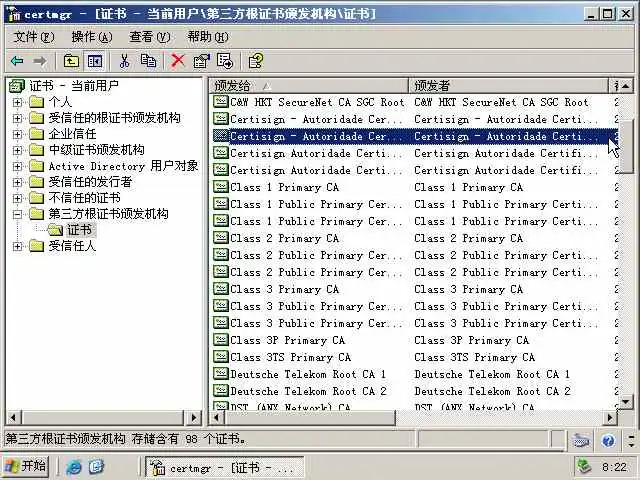Image resolution: width=640 pixels, height=480 pixels.
Task: Select Deutsche Telekom Root CA 2 certificate
Action: coord(308,391)
